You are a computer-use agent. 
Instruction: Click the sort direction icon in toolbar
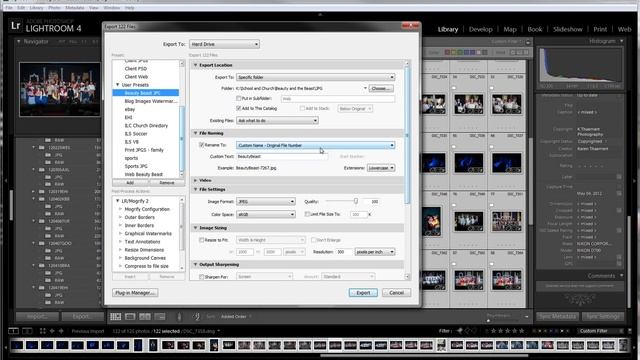(197, 317)
